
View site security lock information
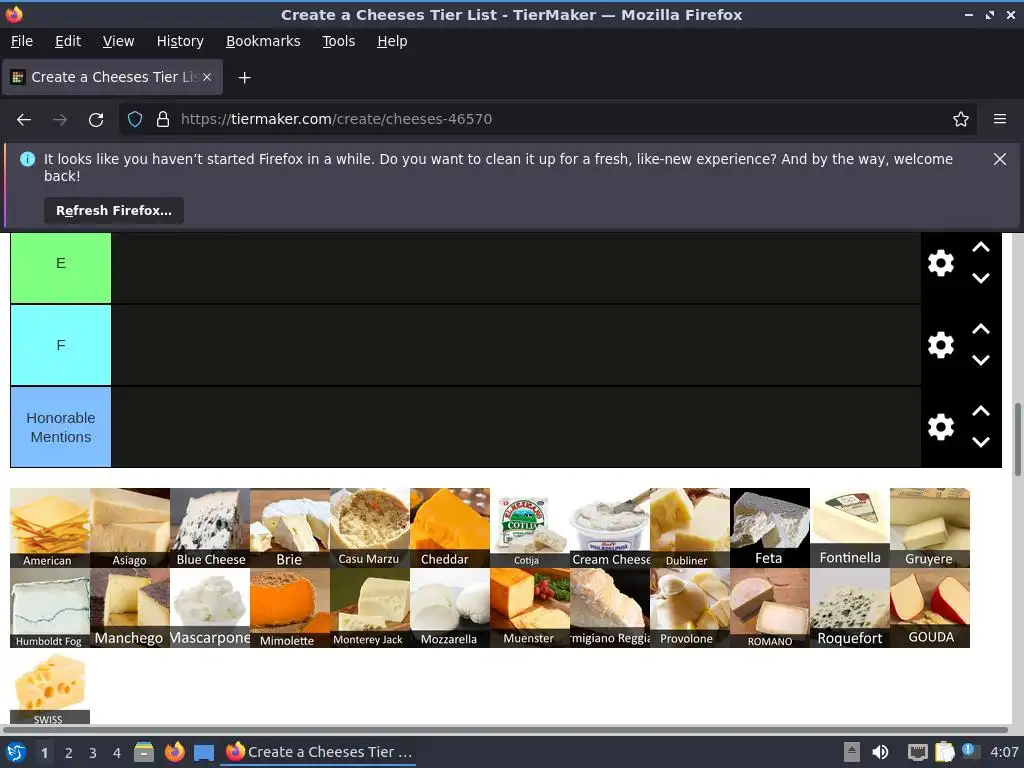click(163, 120)
